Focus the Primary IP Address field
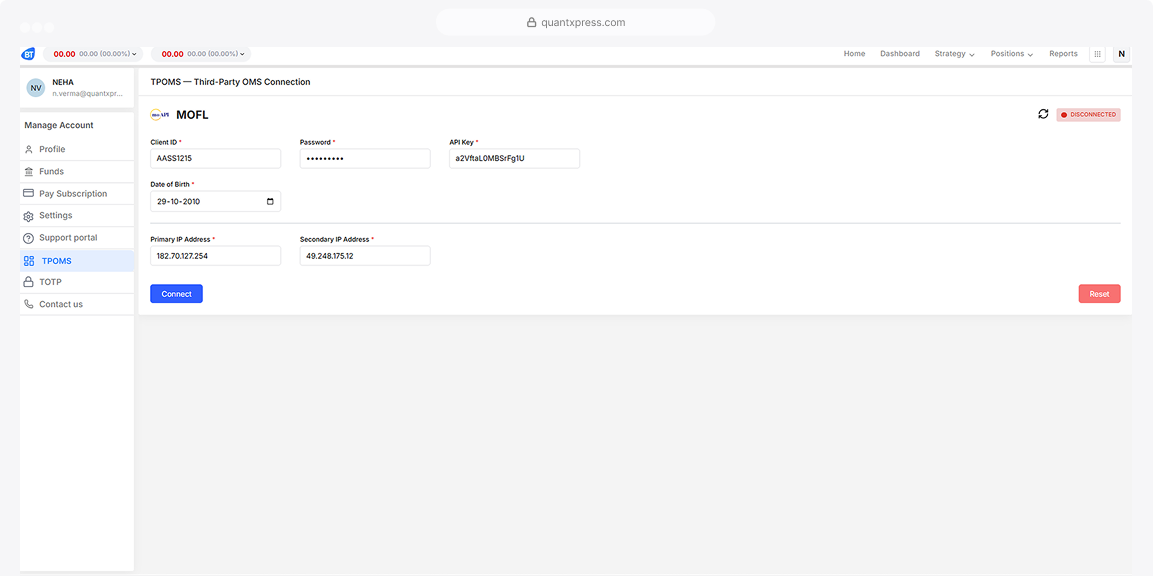This screenshot has height=577, width=1153. click(x=215, y=256)
